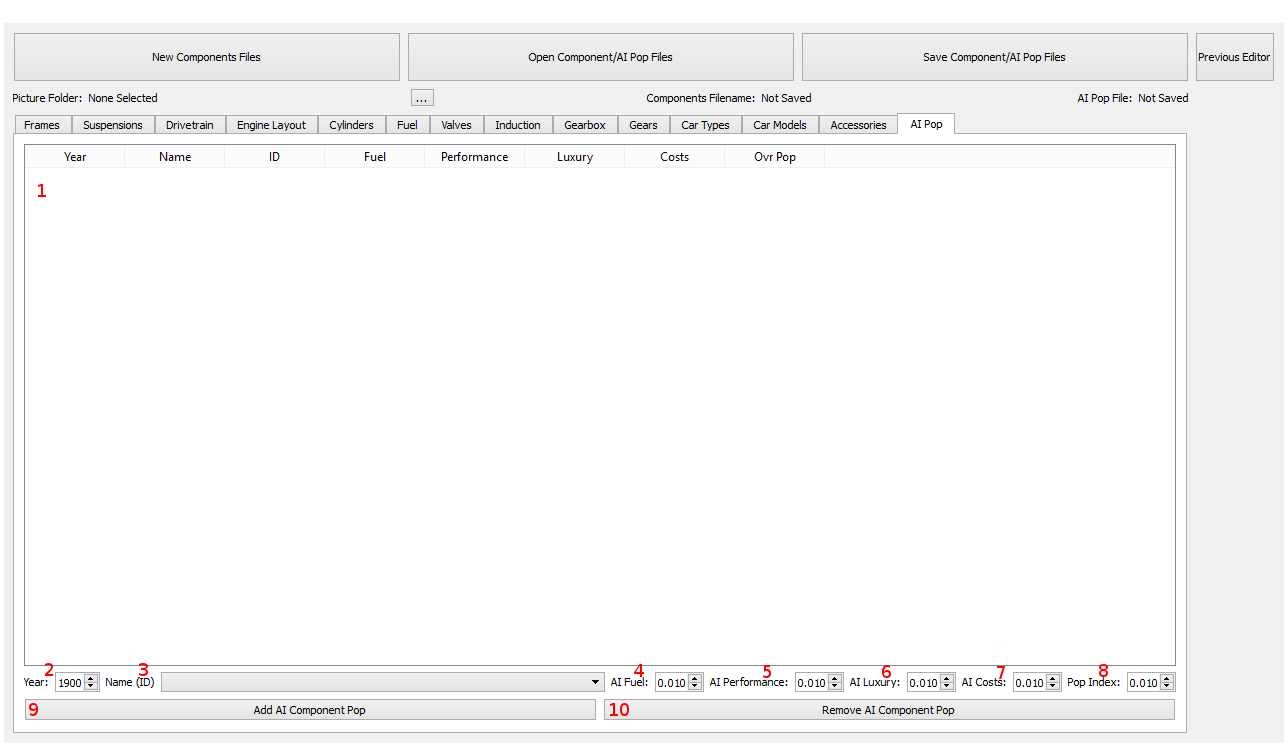
Task: Click into the AI Luxury value field
Action: click(924, 682)
